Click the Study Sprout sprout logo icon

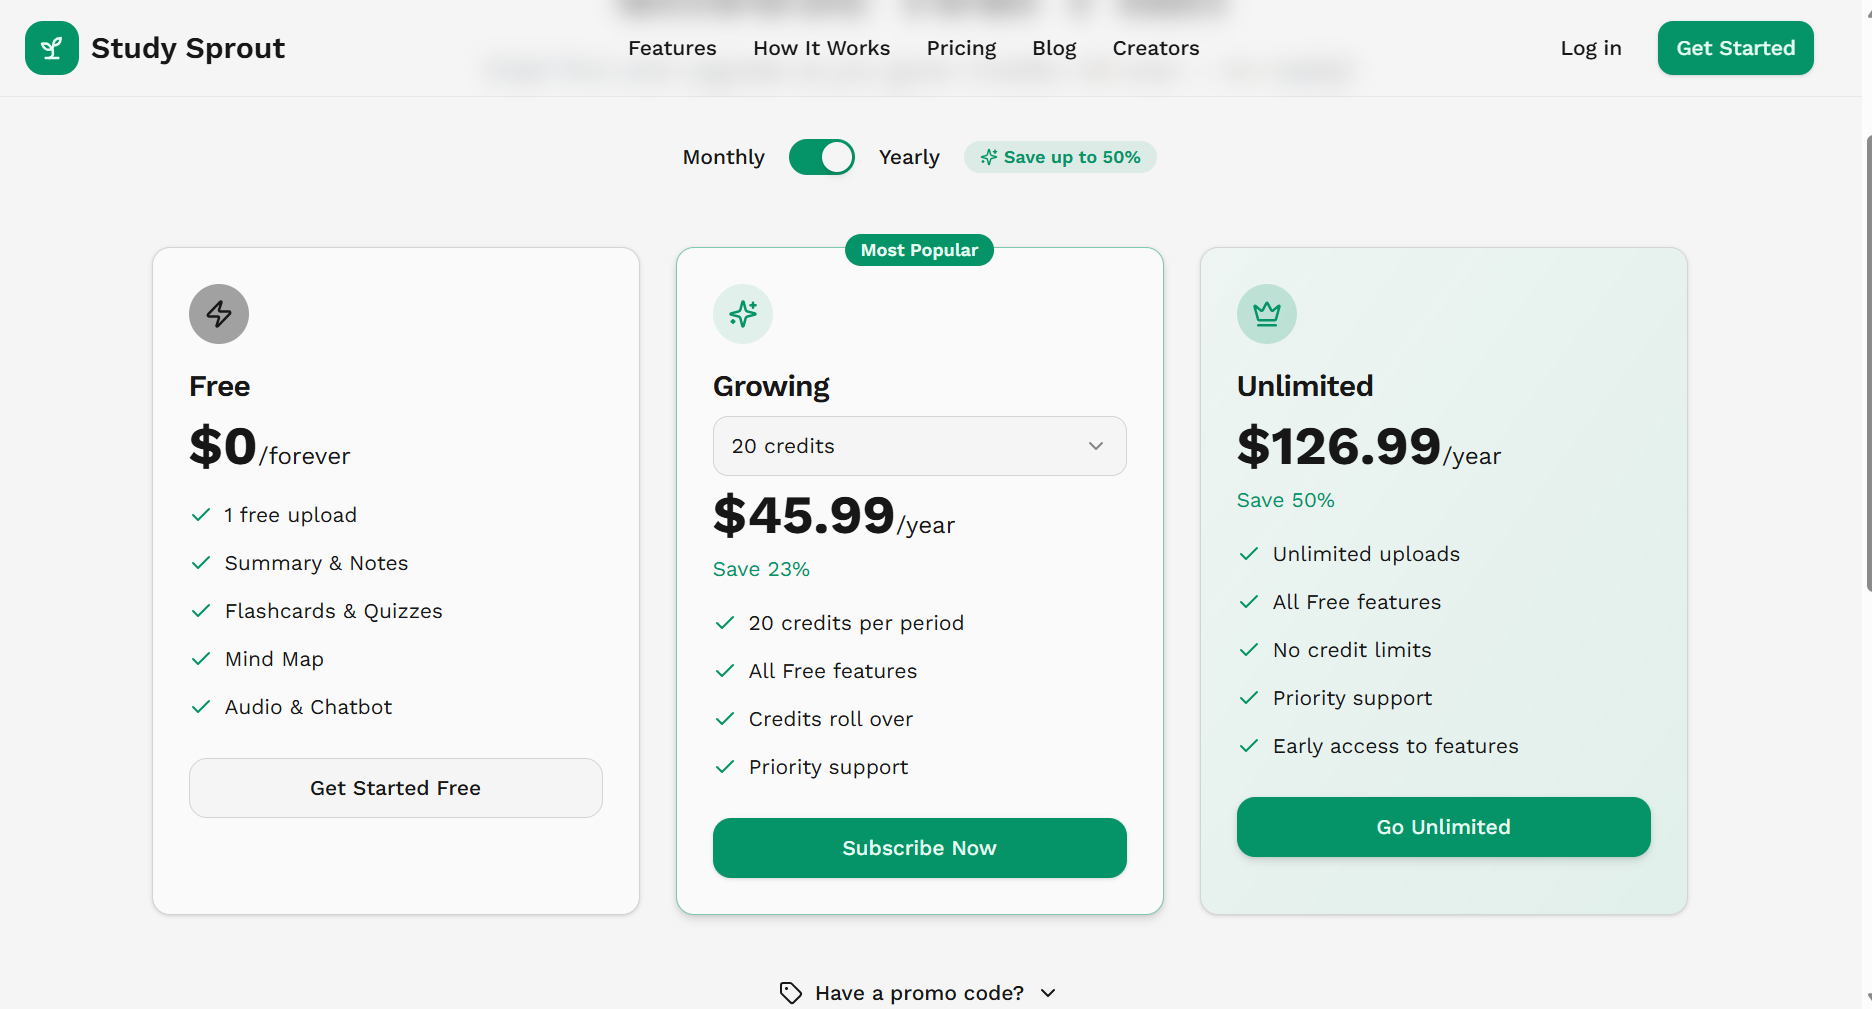point(51,47)
